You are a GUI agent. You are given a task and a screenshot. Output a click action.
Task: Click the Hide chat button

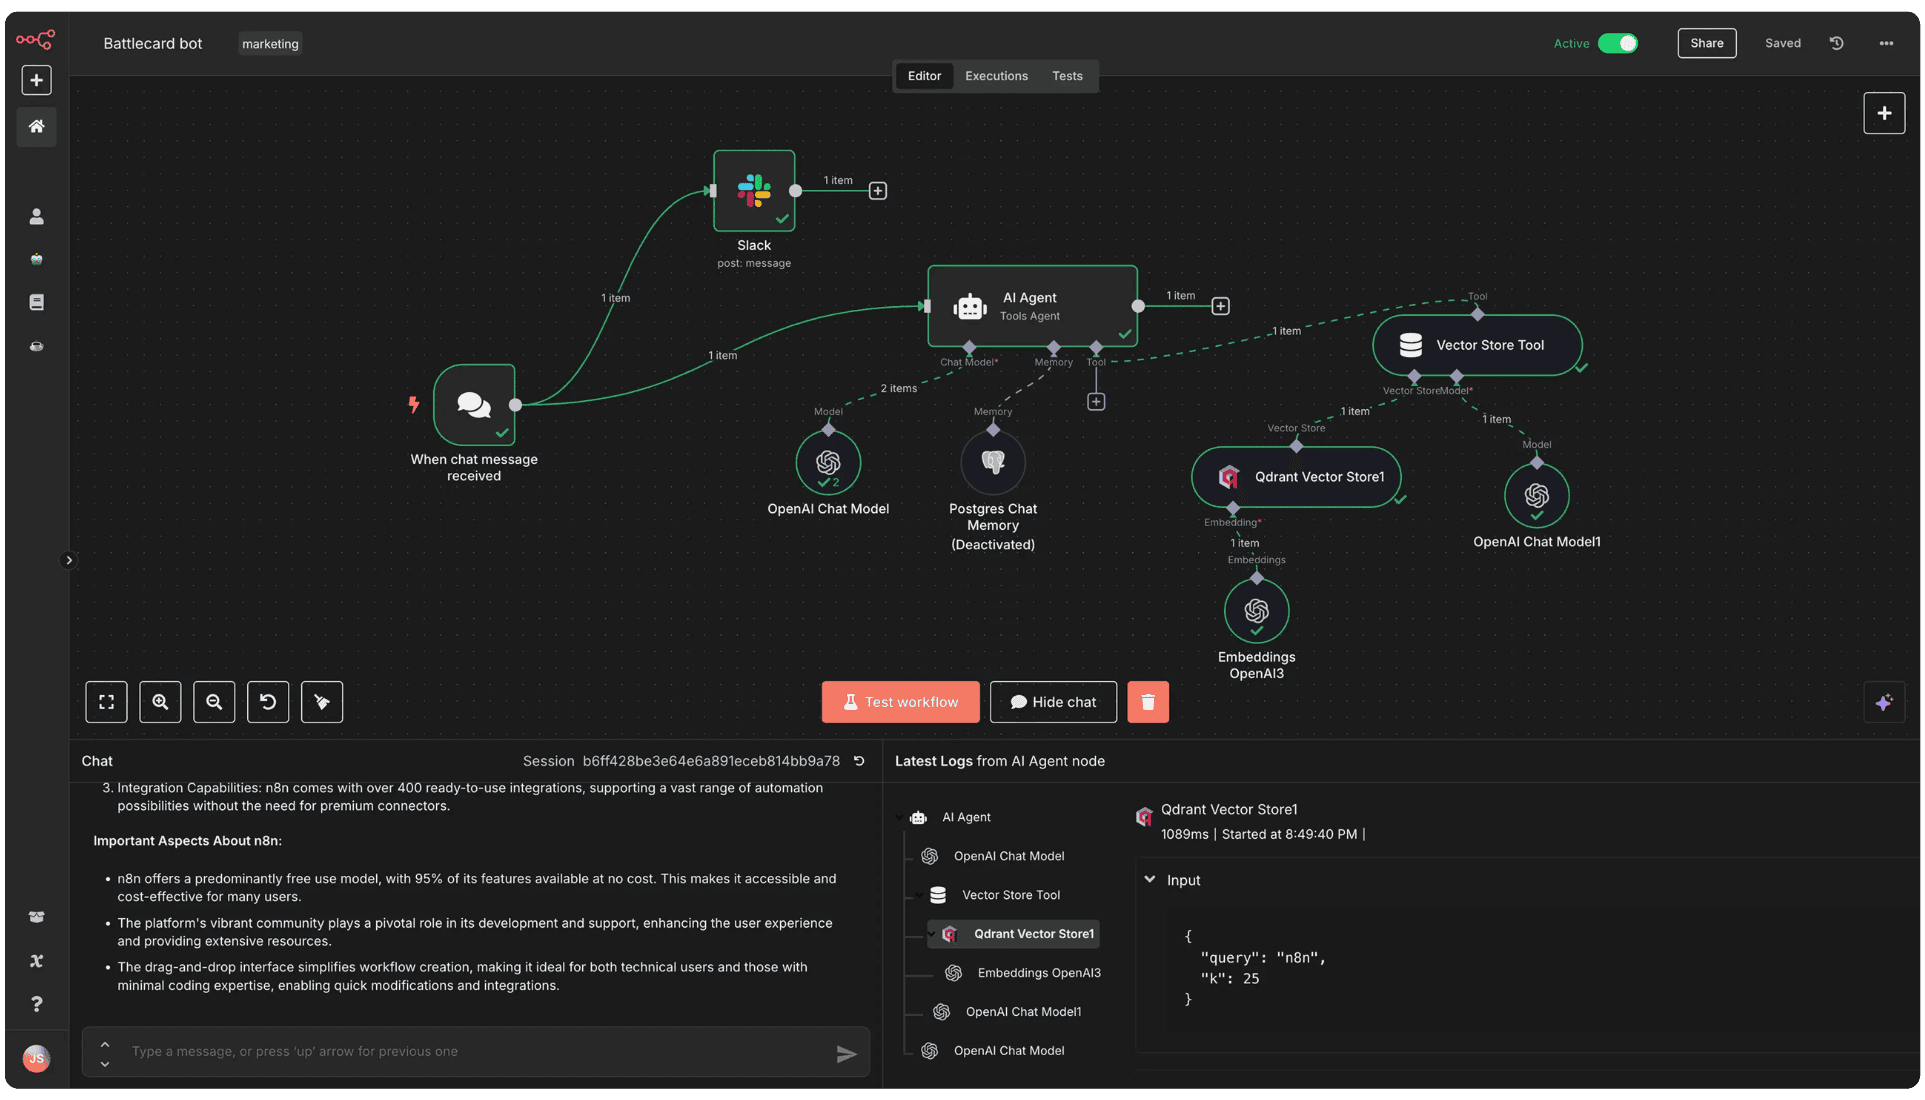click(1053, 702)
